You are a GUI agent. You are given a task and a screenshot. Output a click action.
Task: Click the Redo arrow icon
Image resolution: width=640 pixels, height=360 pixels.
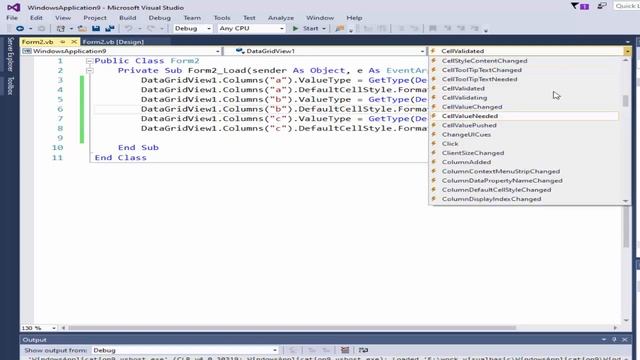pyautogui.click(x=151, y=29)
